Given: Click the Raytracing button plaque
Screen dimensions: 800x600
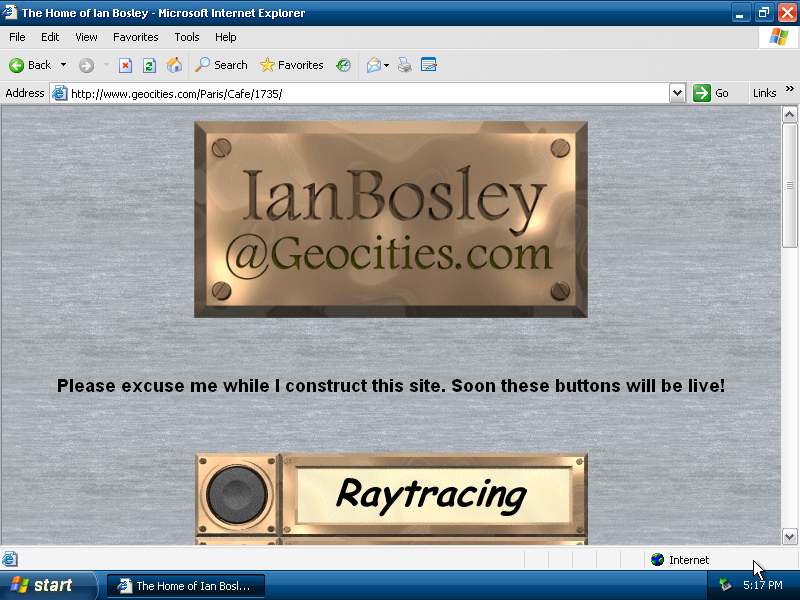Looking at the screenshot, I should [x=433, y=494].
